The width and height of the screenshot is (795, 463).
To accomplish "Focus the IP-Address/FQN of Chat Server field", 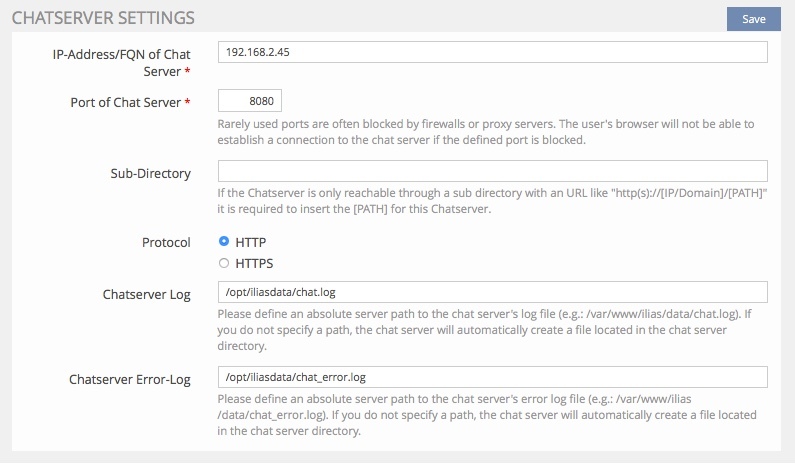I will click(x=491, y=52).
